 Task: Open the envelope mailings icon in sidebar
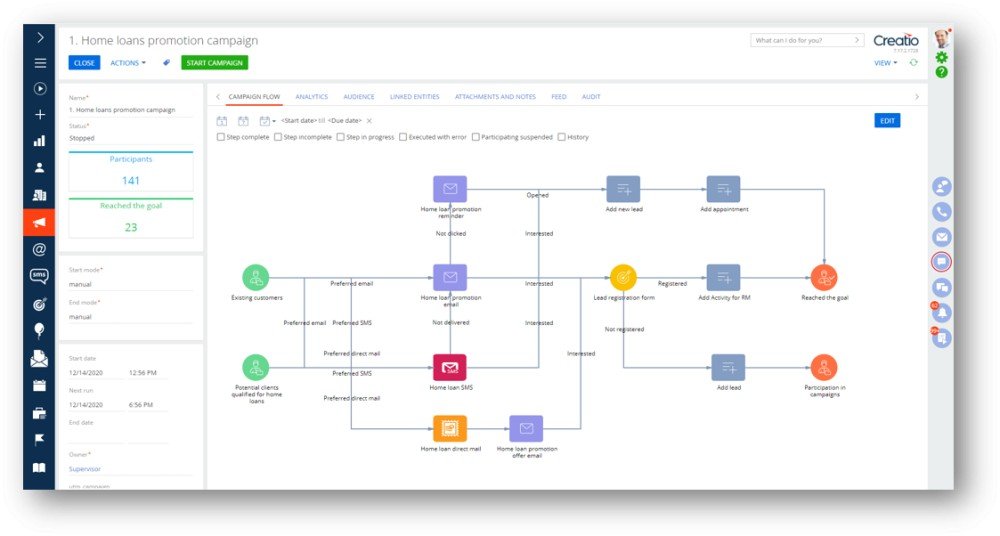point(40,359)
